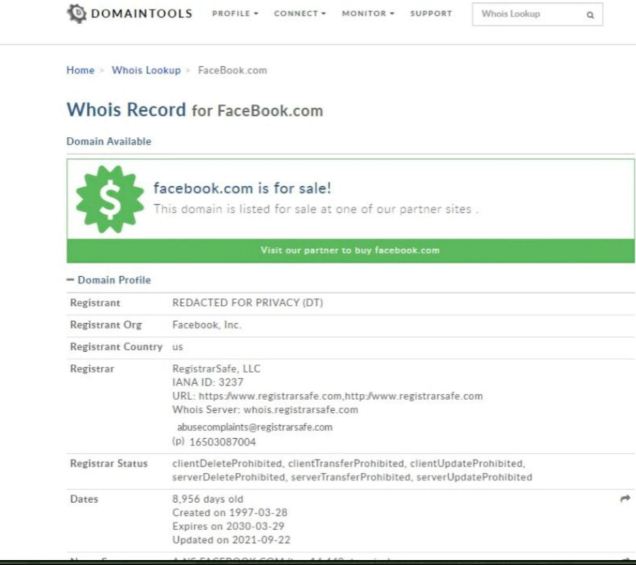
Task: Open the Profile dropdown menu
Action: tap(235, 13)
